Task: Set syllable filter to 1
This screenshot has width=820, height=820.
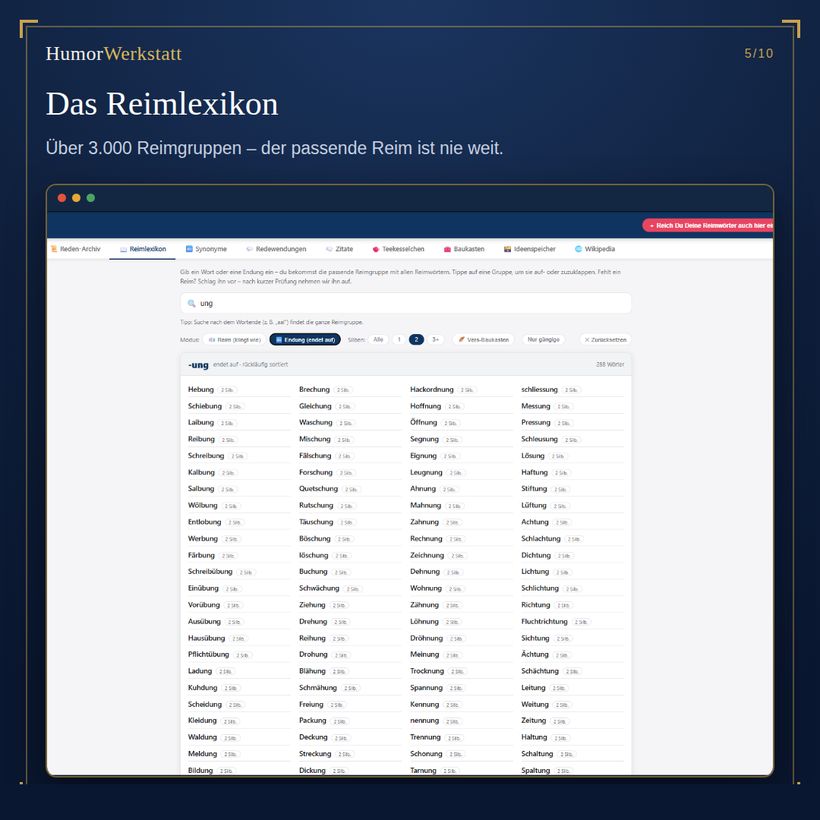Action: 399,339
